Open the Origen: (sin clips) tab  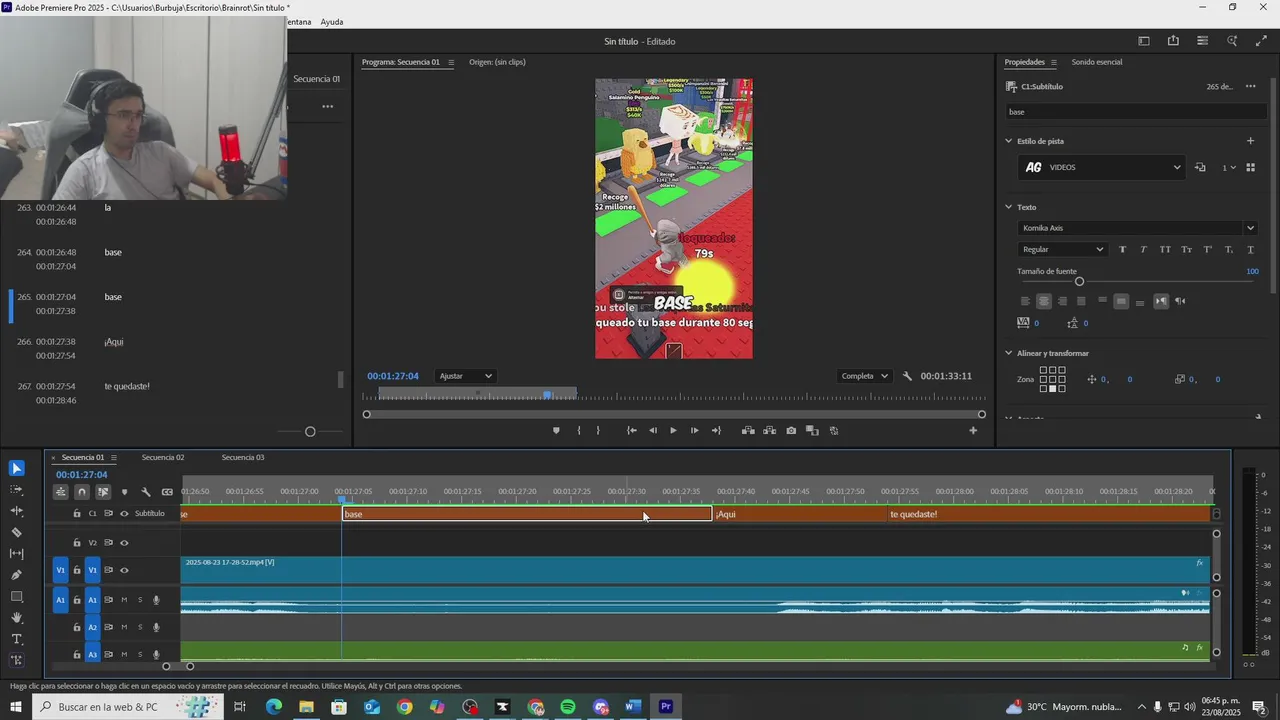497,62
